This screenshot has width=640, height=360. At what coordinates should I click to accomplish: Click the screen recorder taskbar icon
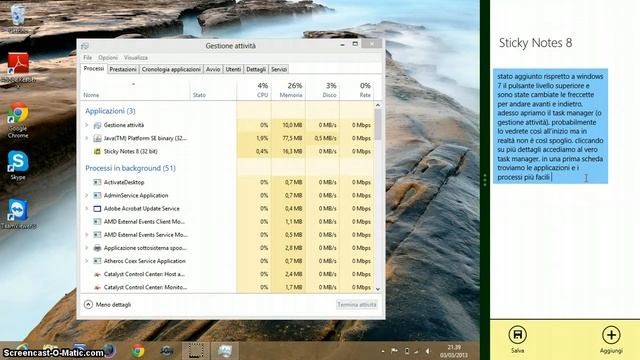pos(196,351)
